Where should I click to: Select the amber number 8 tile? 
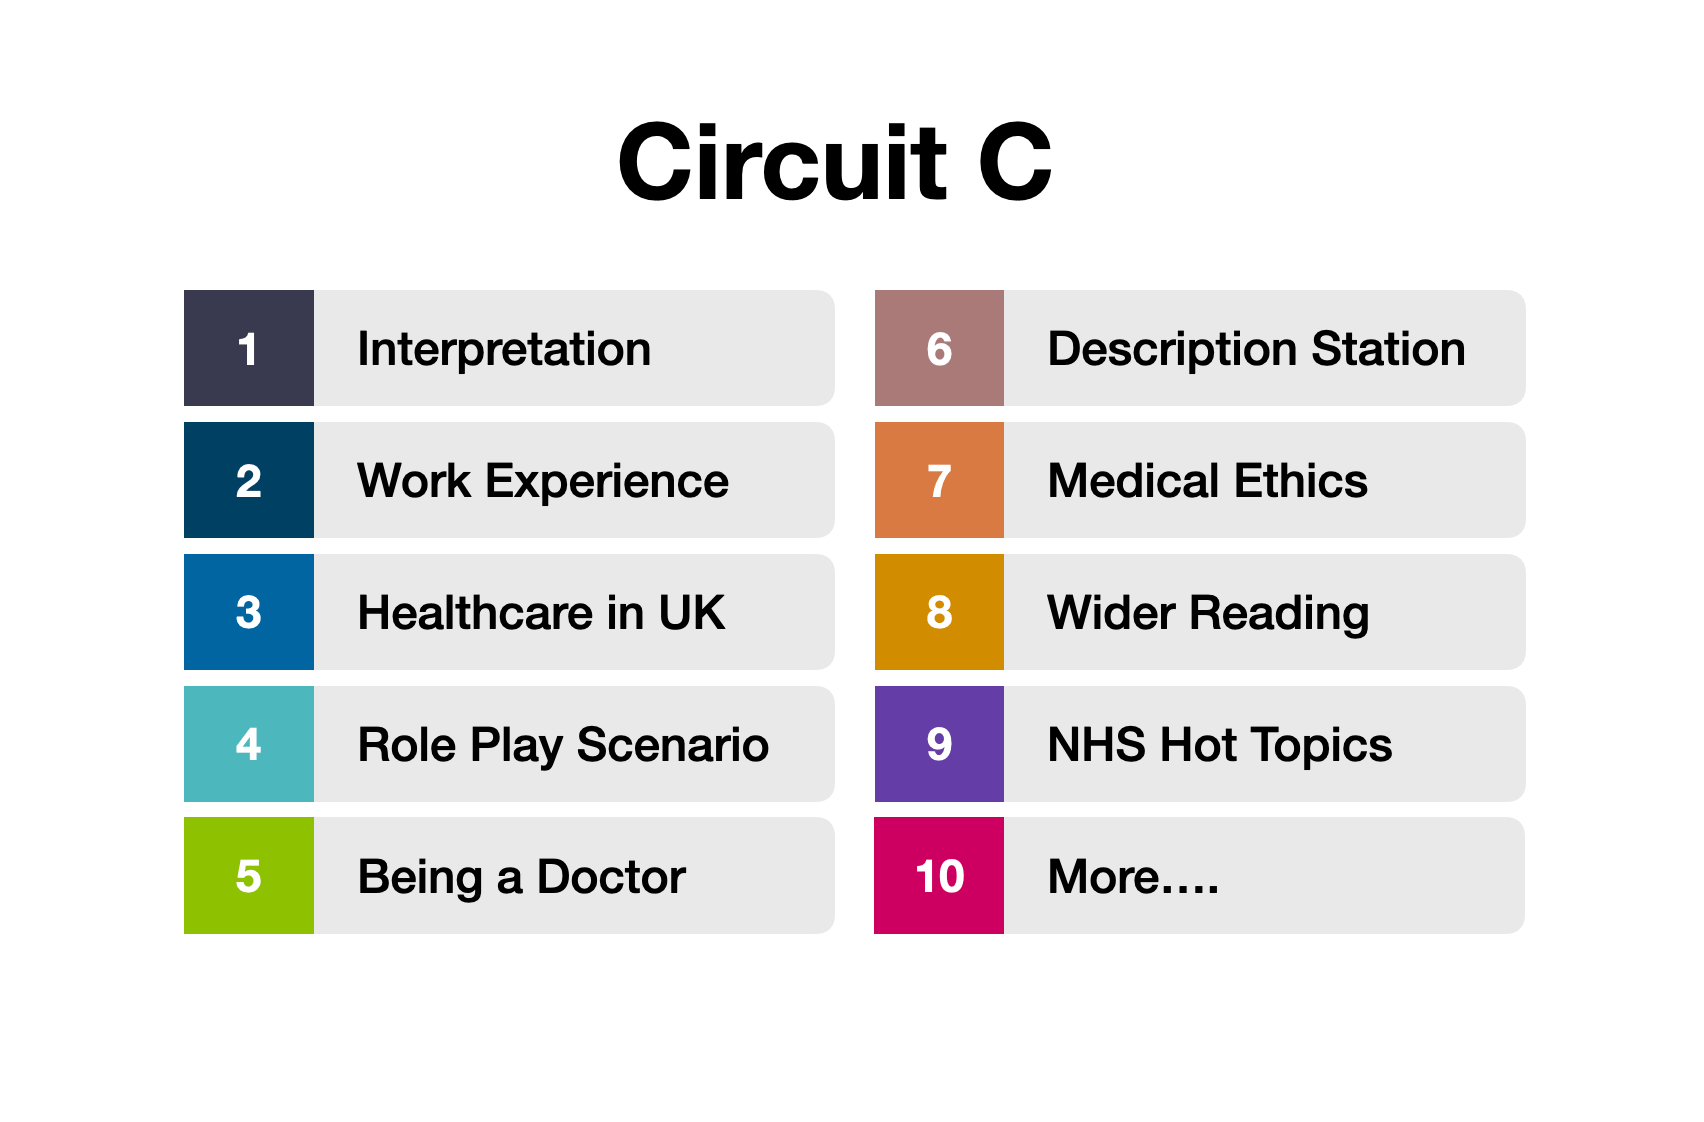939,612
